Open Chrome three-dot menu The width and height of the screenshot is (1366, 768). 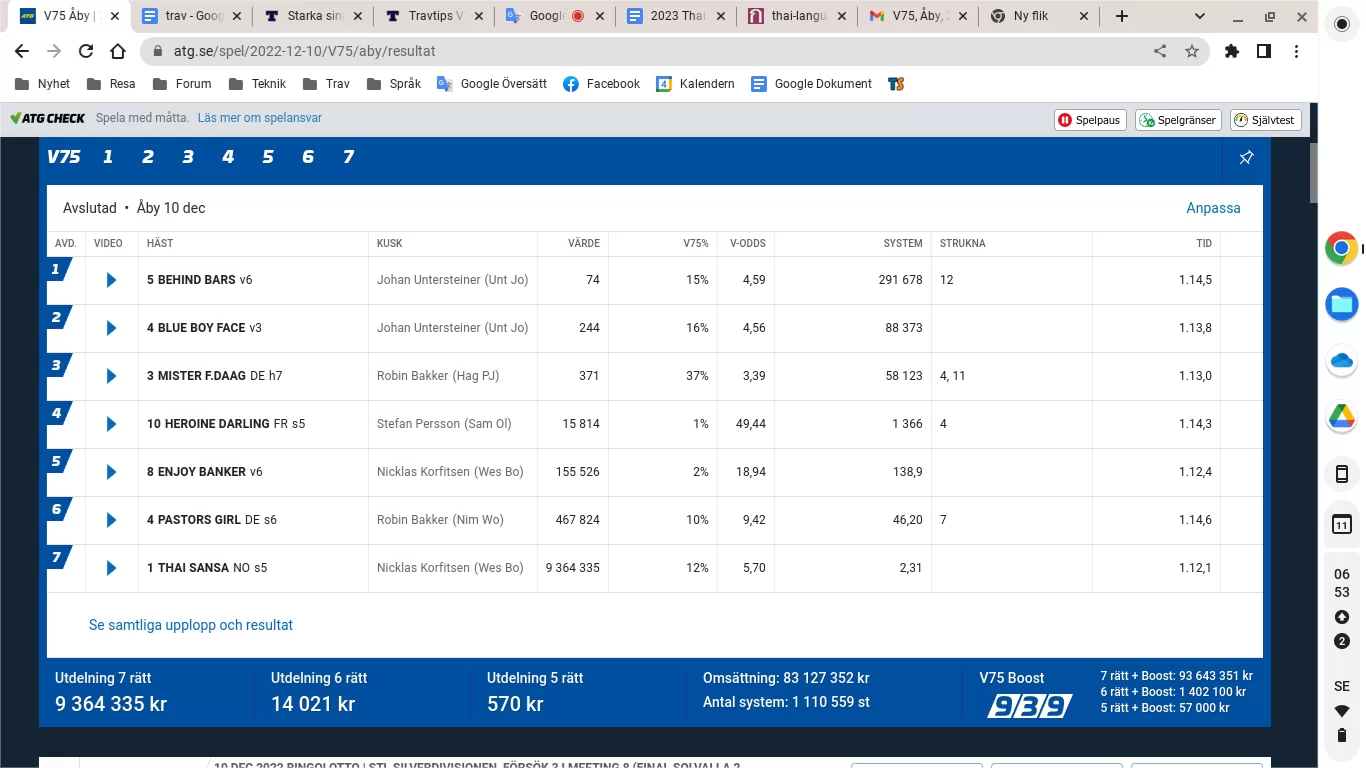1296,51
